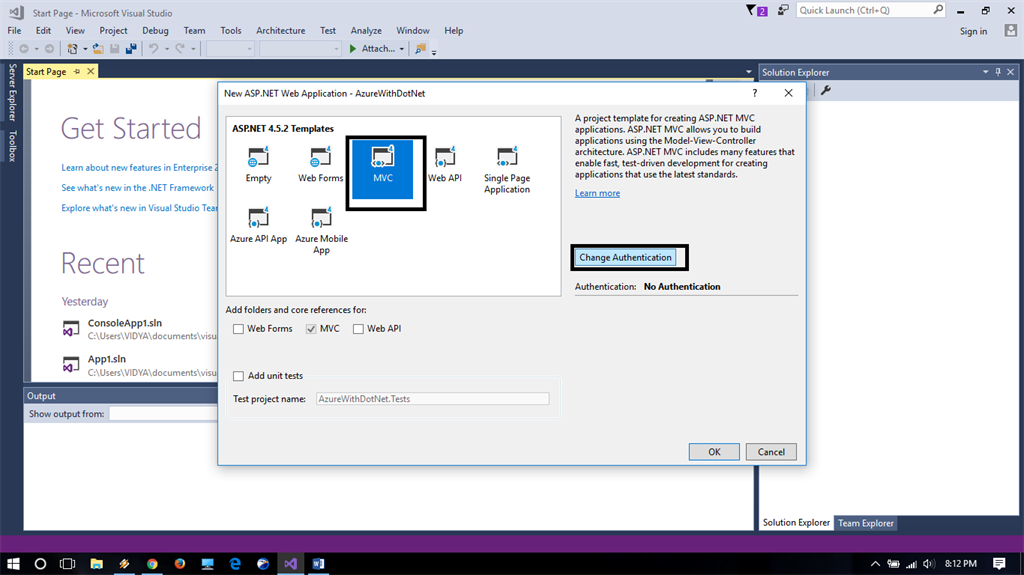
Task: Open the Learn more link
Action: pos(597,193)
